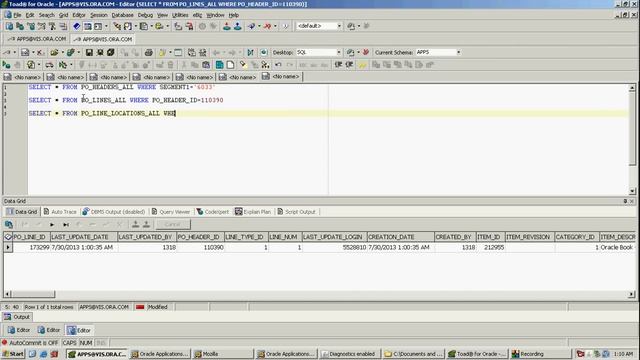Click the globe icon beside Desktop label
Screen dimensions: 640x360
coord(264,52)
